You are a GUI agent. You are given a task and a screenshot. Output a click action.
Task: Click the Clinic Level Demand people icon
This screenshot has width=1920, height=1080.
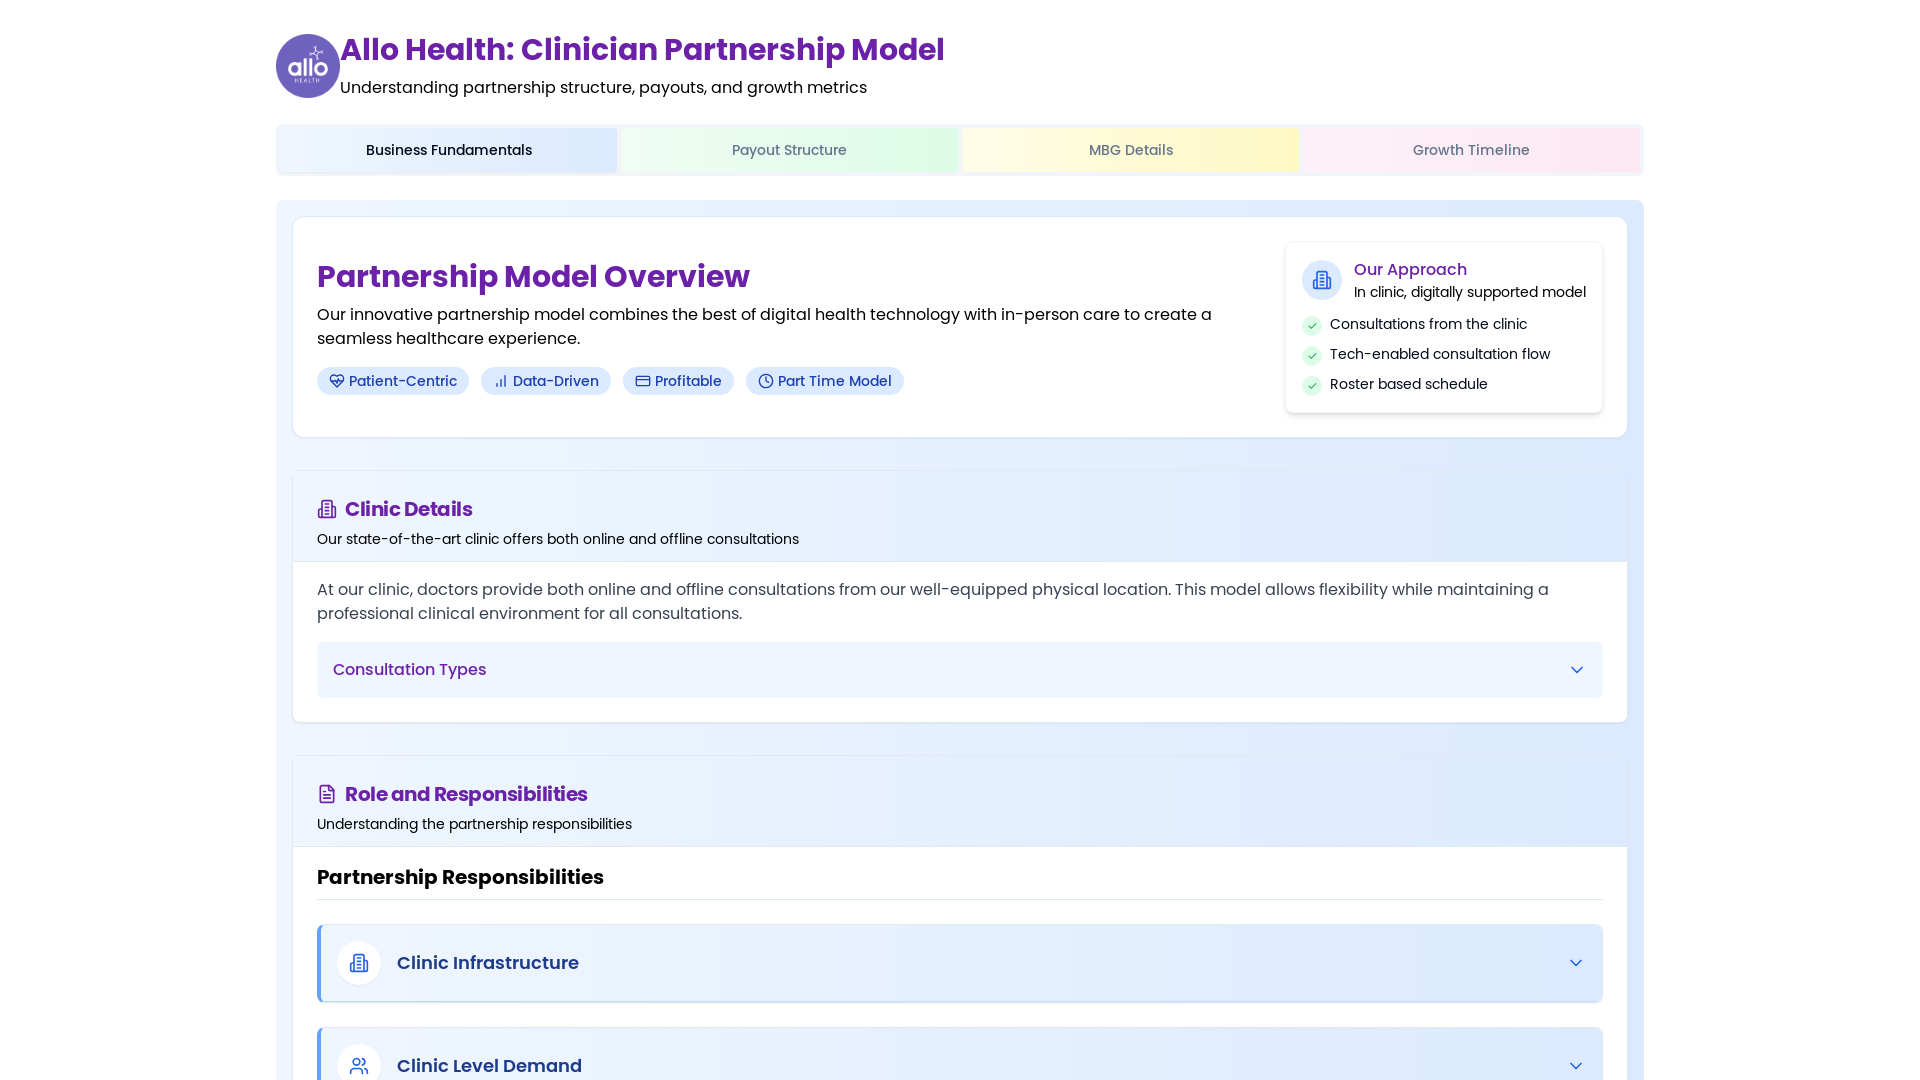click(x=359, y=1066)
